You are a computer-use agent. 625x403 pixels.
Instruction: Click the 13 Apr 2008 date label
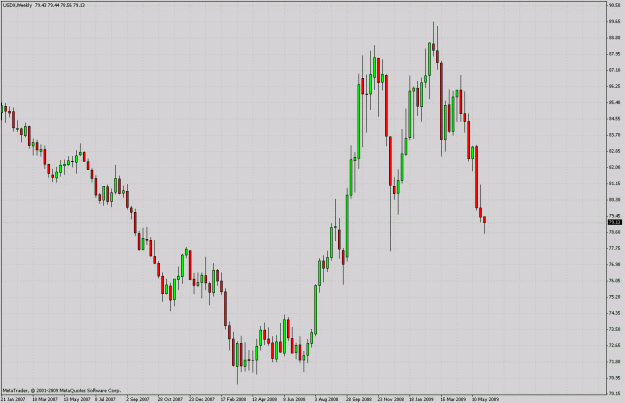coord(264,399)
